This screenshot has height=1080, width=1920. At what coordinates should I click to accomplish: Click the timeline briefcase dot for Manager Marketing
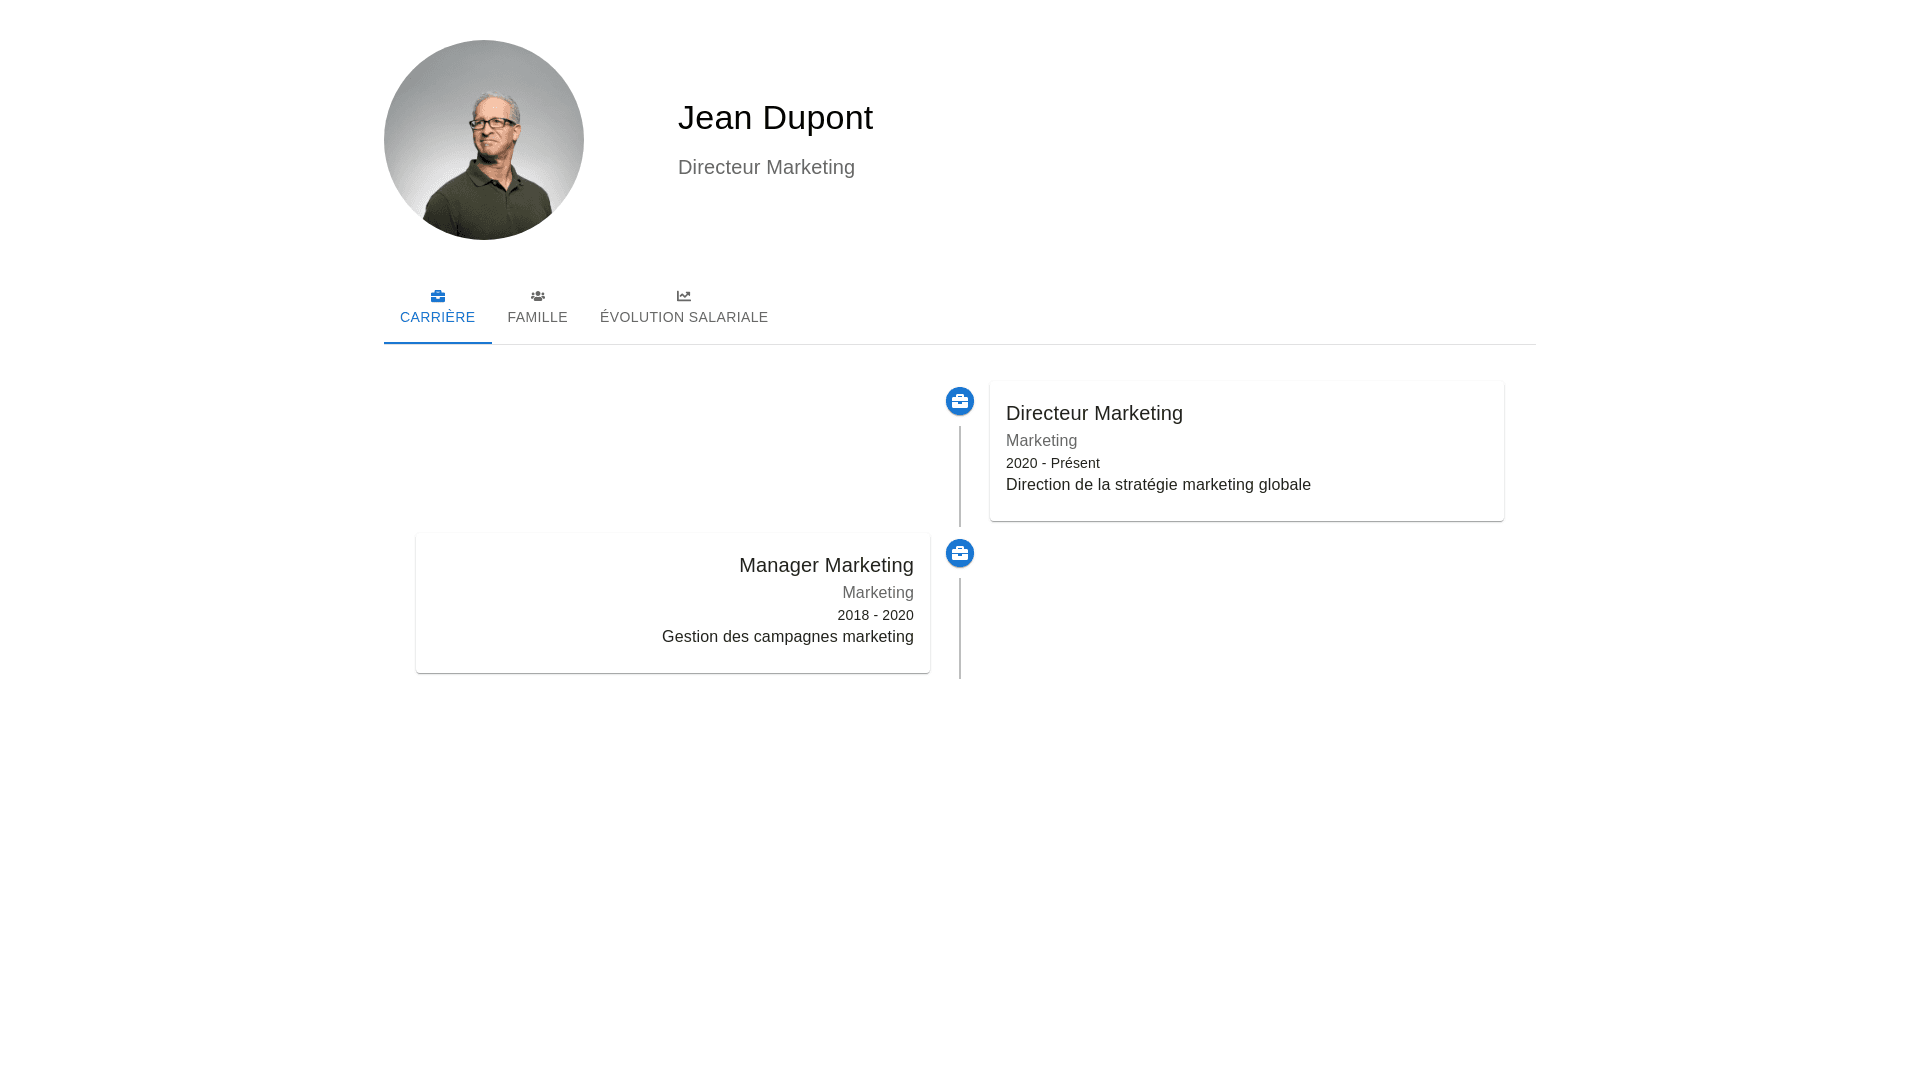(960, 553)
